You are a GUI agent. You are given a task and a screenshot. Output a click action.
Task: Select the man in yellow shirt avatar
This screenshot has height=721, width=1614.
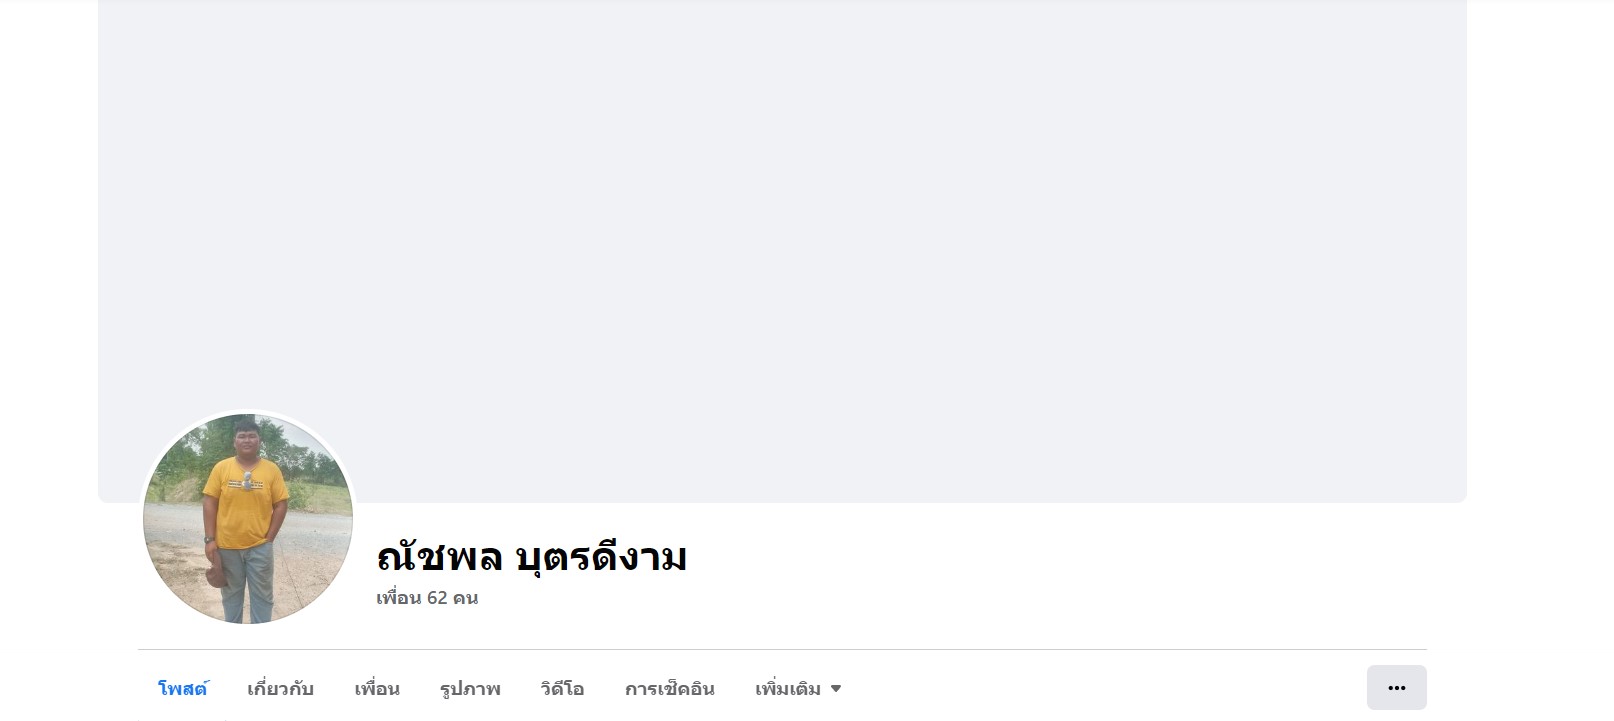(x=248, y=519)
